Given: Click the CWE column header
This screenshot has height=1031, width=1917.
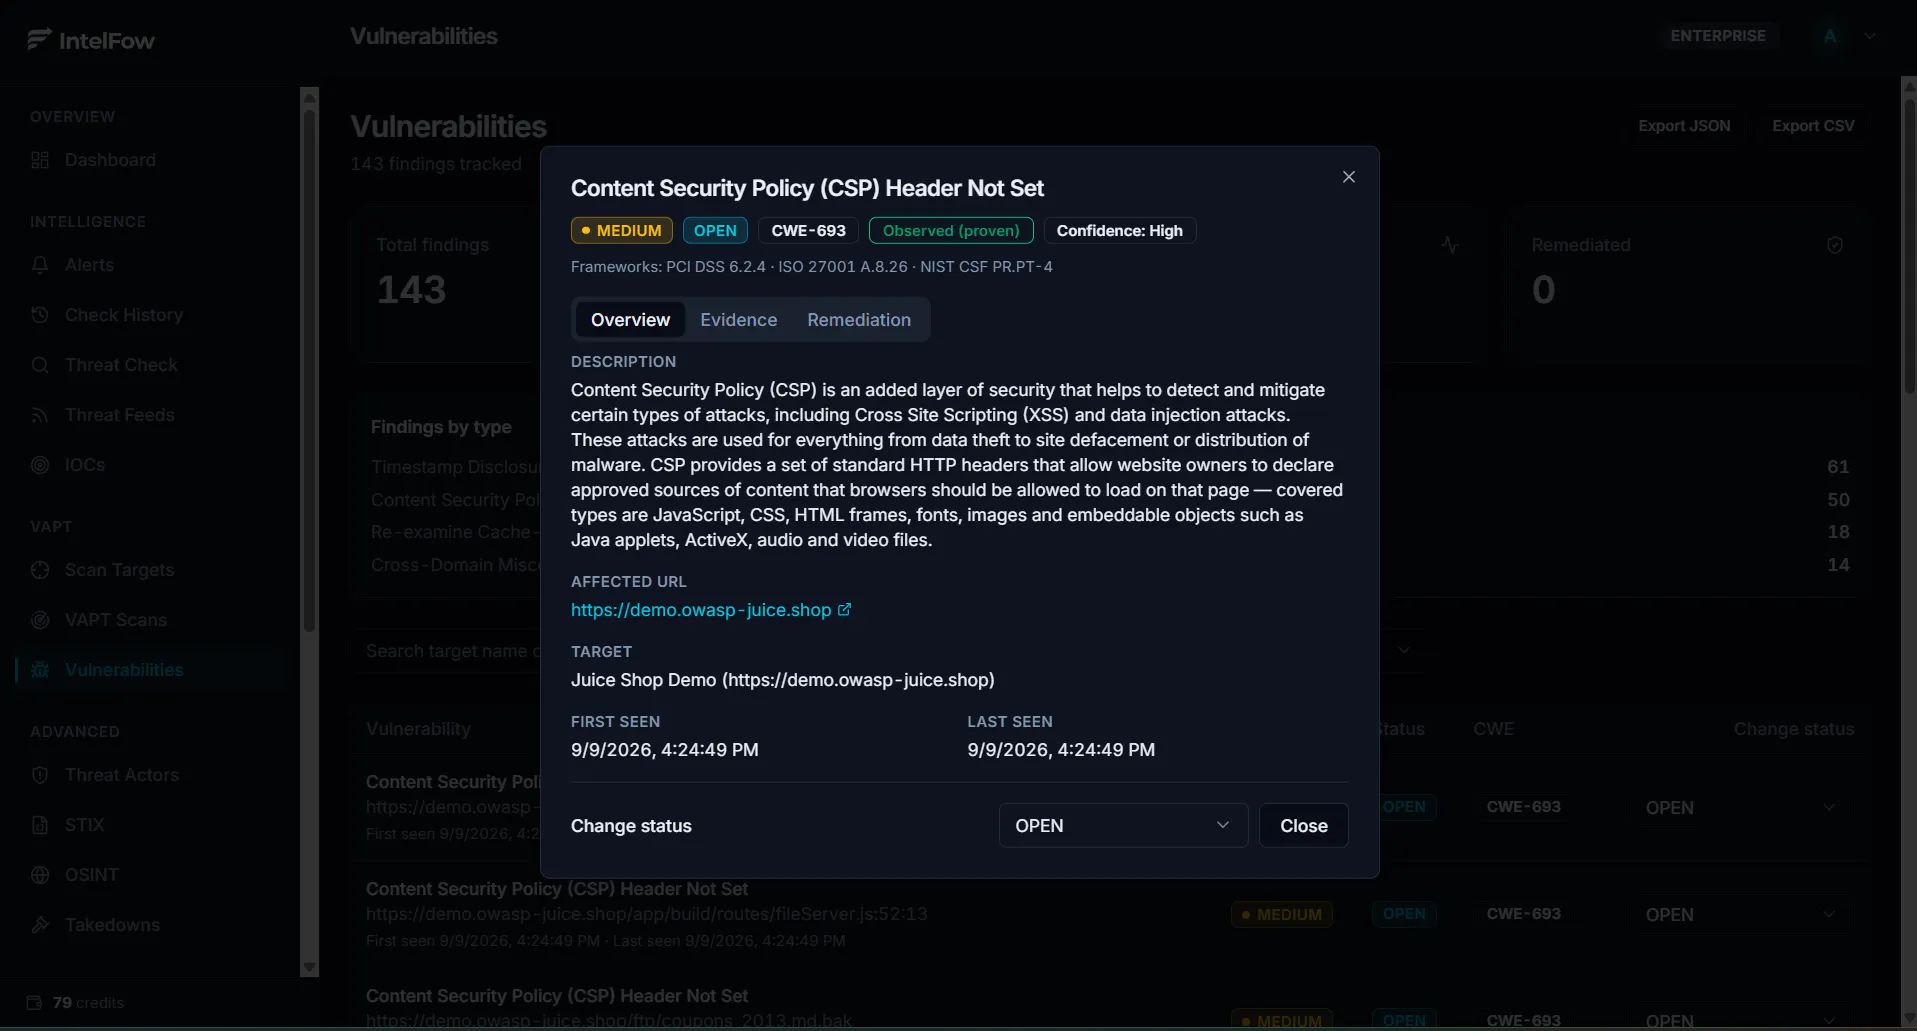Looking at the screenshot, I should coord(1493,729).
